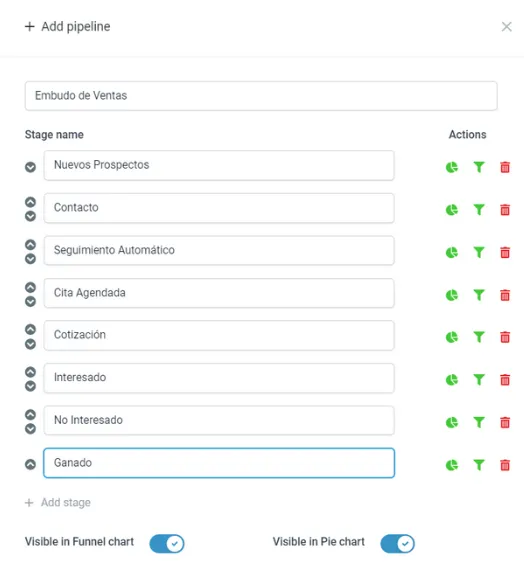Click funnel icon for Contacto stage

[x=479, y=210]
